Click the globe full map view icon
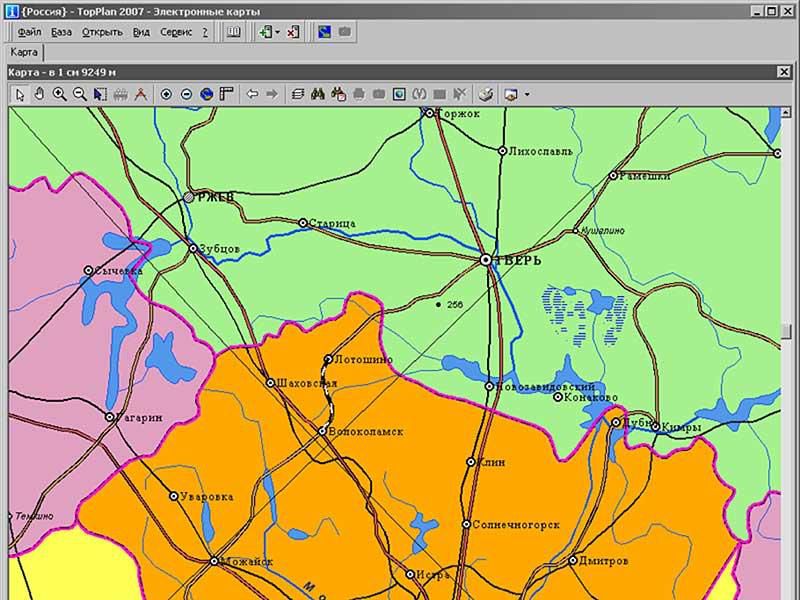This screenshot has width=800, height=600. coord(206,94)
